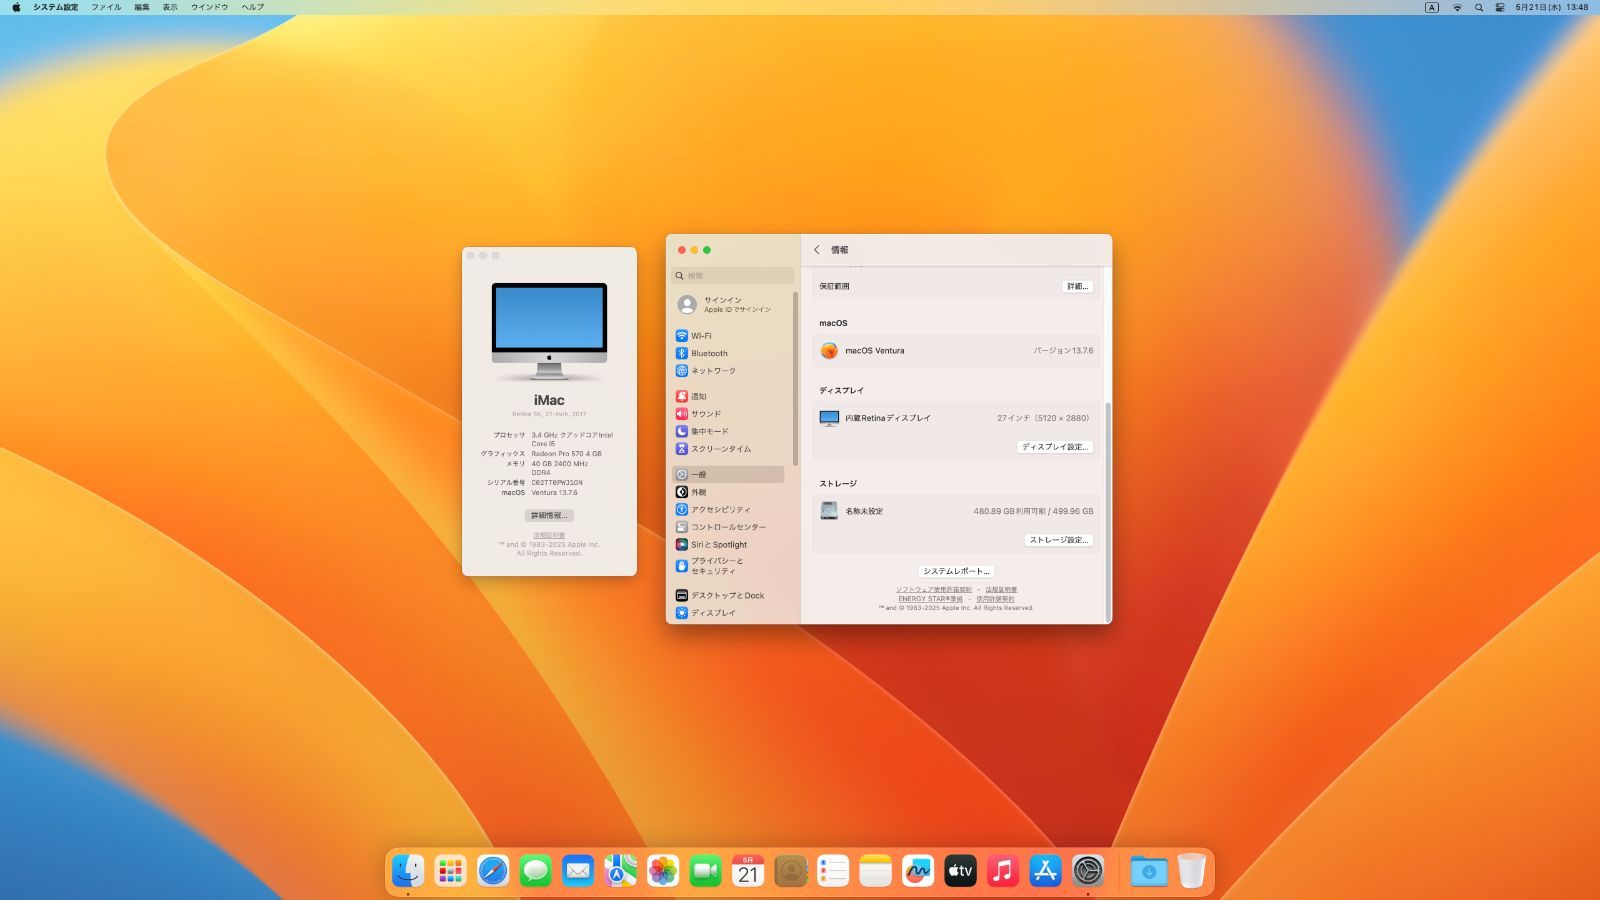Open the ソフトウェア使用許諾契約 link
The image size is (1600, 900).
tap(934, 590)
